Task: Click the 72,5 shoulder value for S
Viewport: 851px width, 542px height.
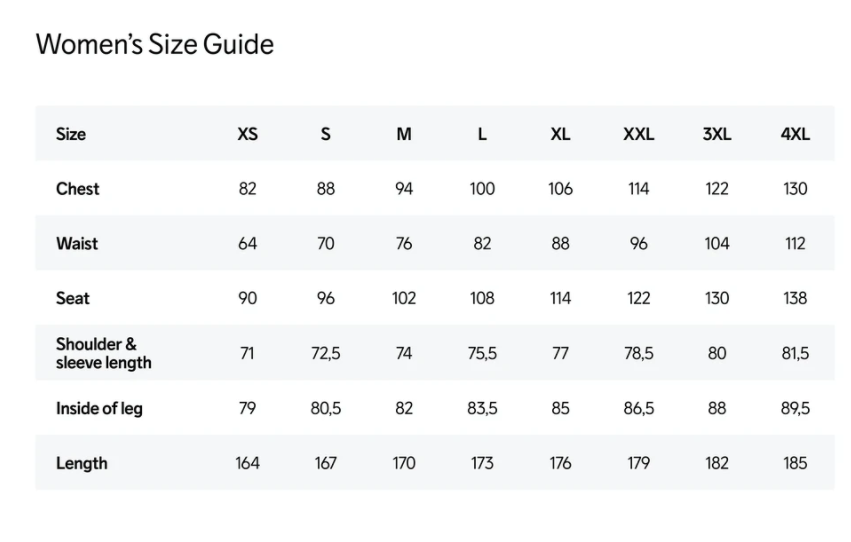Action: pos(326,354)
